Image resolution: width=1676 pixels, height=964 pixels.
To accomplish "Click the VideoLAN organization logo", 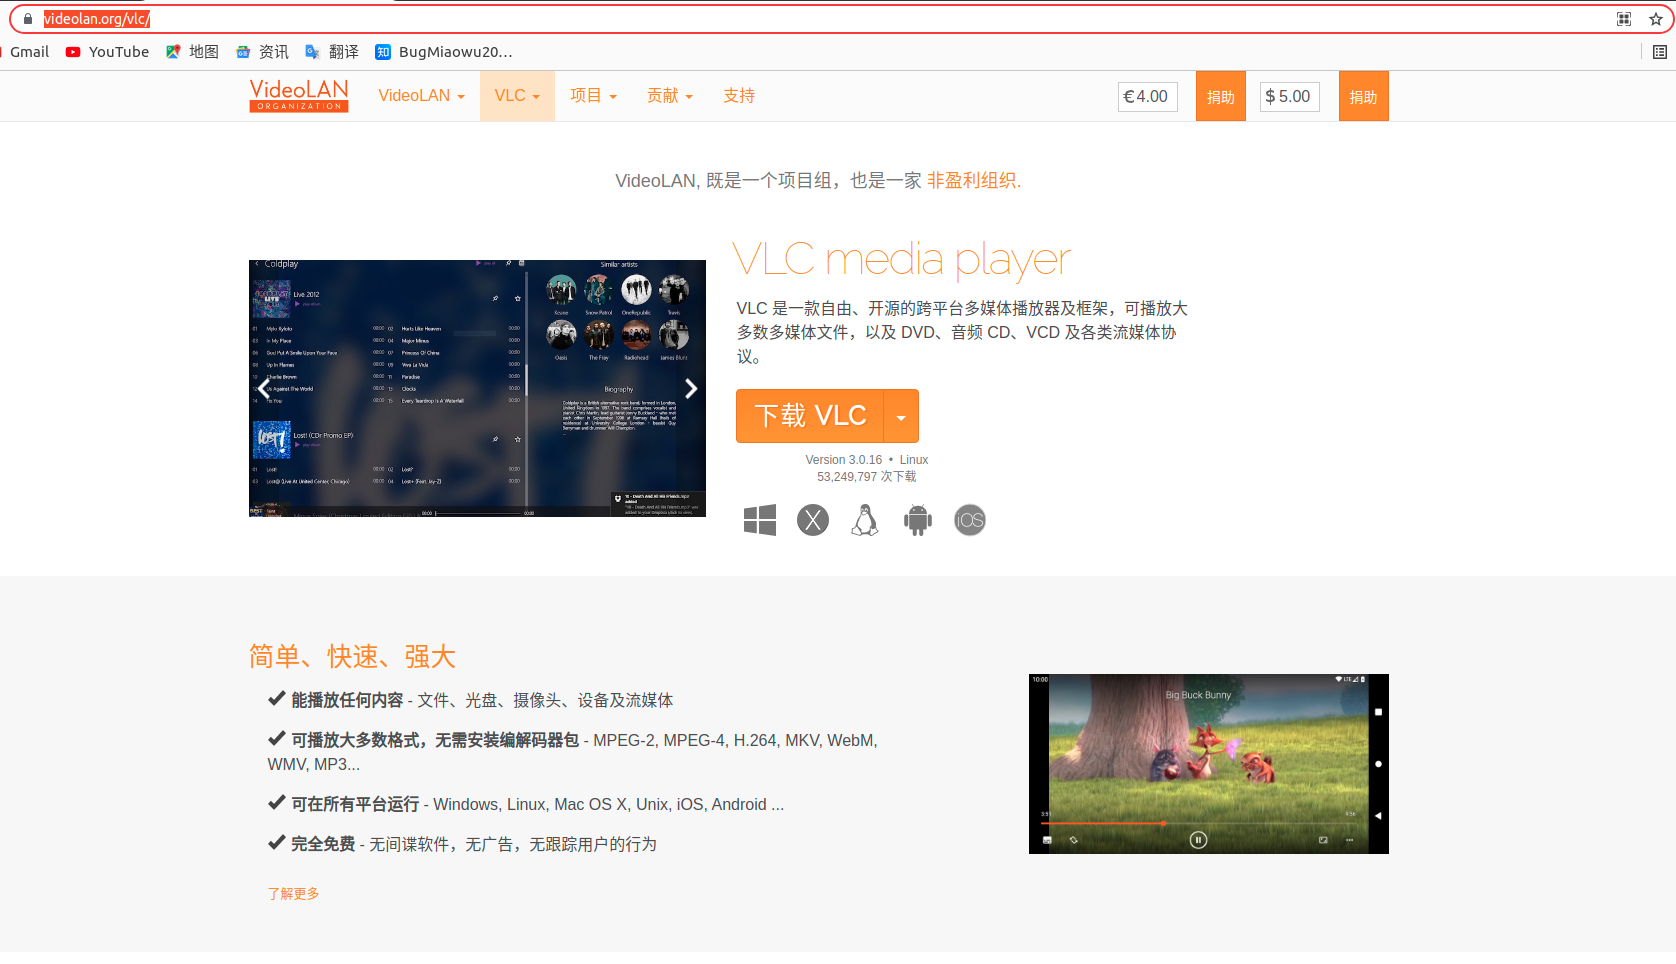I will (299, 96).
